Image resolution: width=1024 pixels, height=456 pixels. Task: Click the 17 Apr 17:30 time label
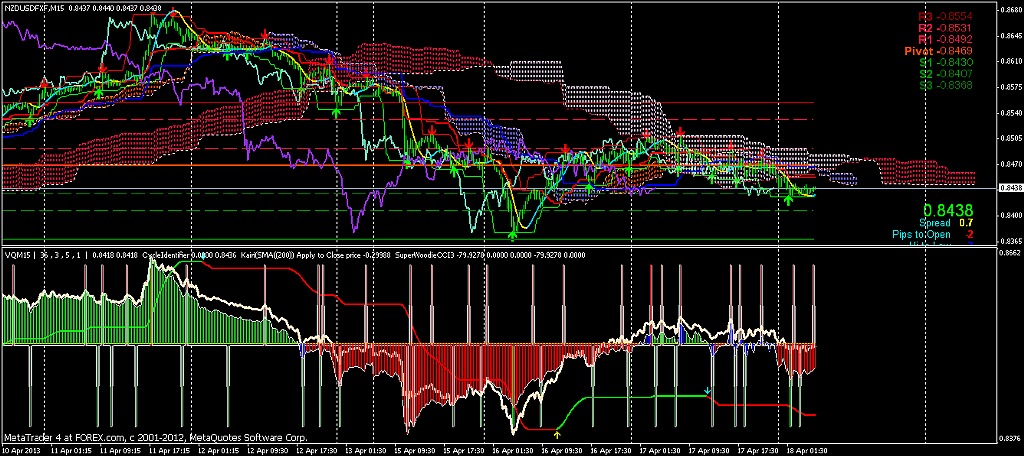(x=756, y=451)
